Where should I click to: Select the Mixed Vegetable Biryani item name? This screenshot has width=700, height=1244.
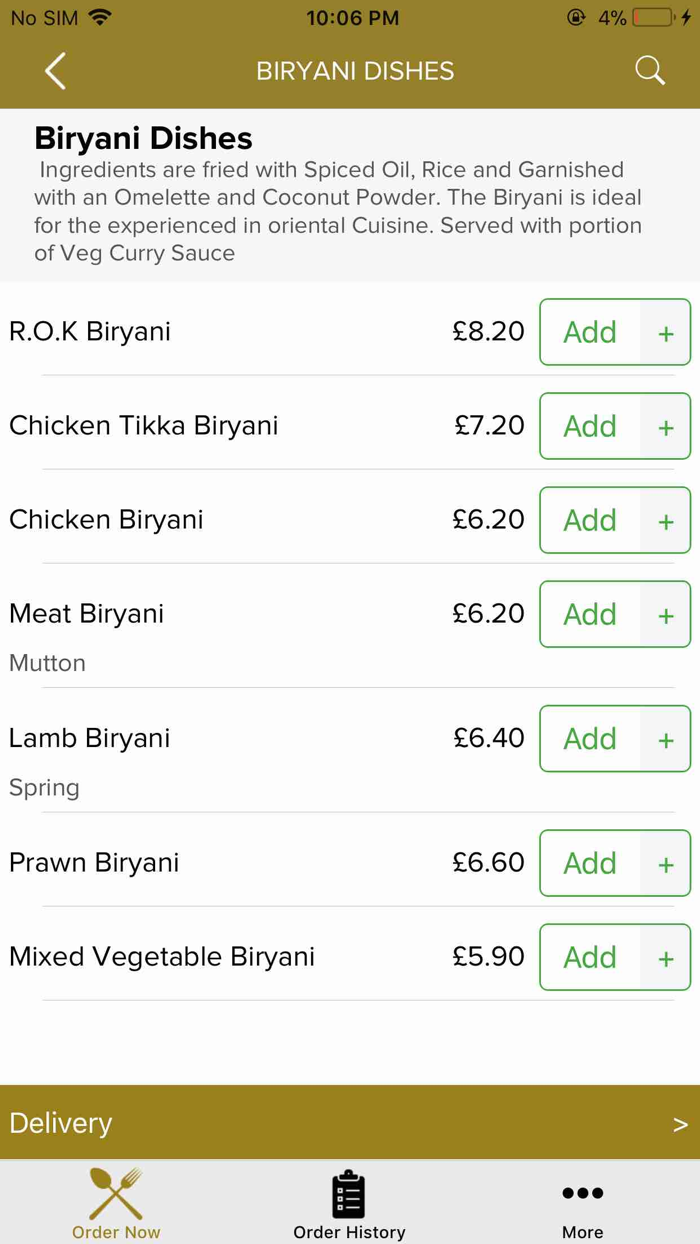point(162,957)
